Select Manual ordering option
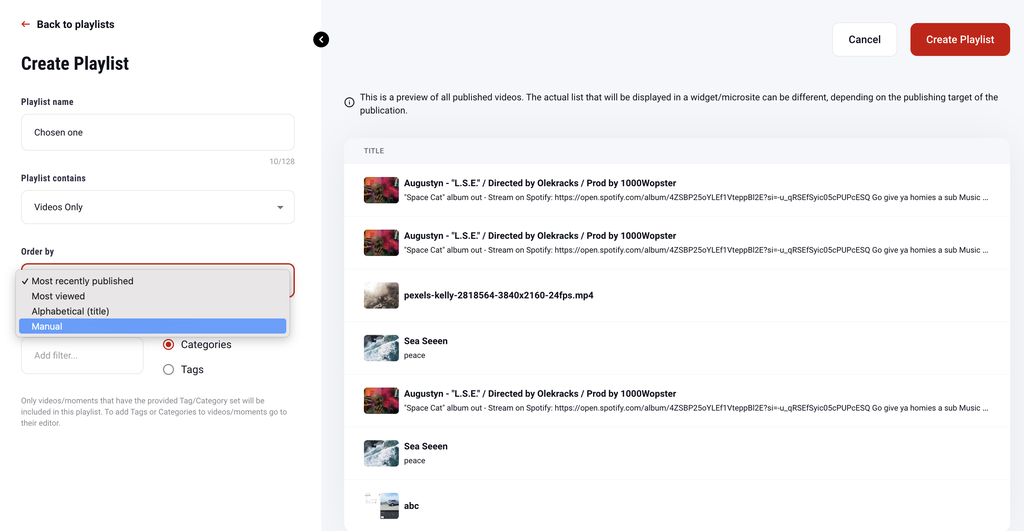This screenshot has height=531, width=1024. [x=47, y=326]
